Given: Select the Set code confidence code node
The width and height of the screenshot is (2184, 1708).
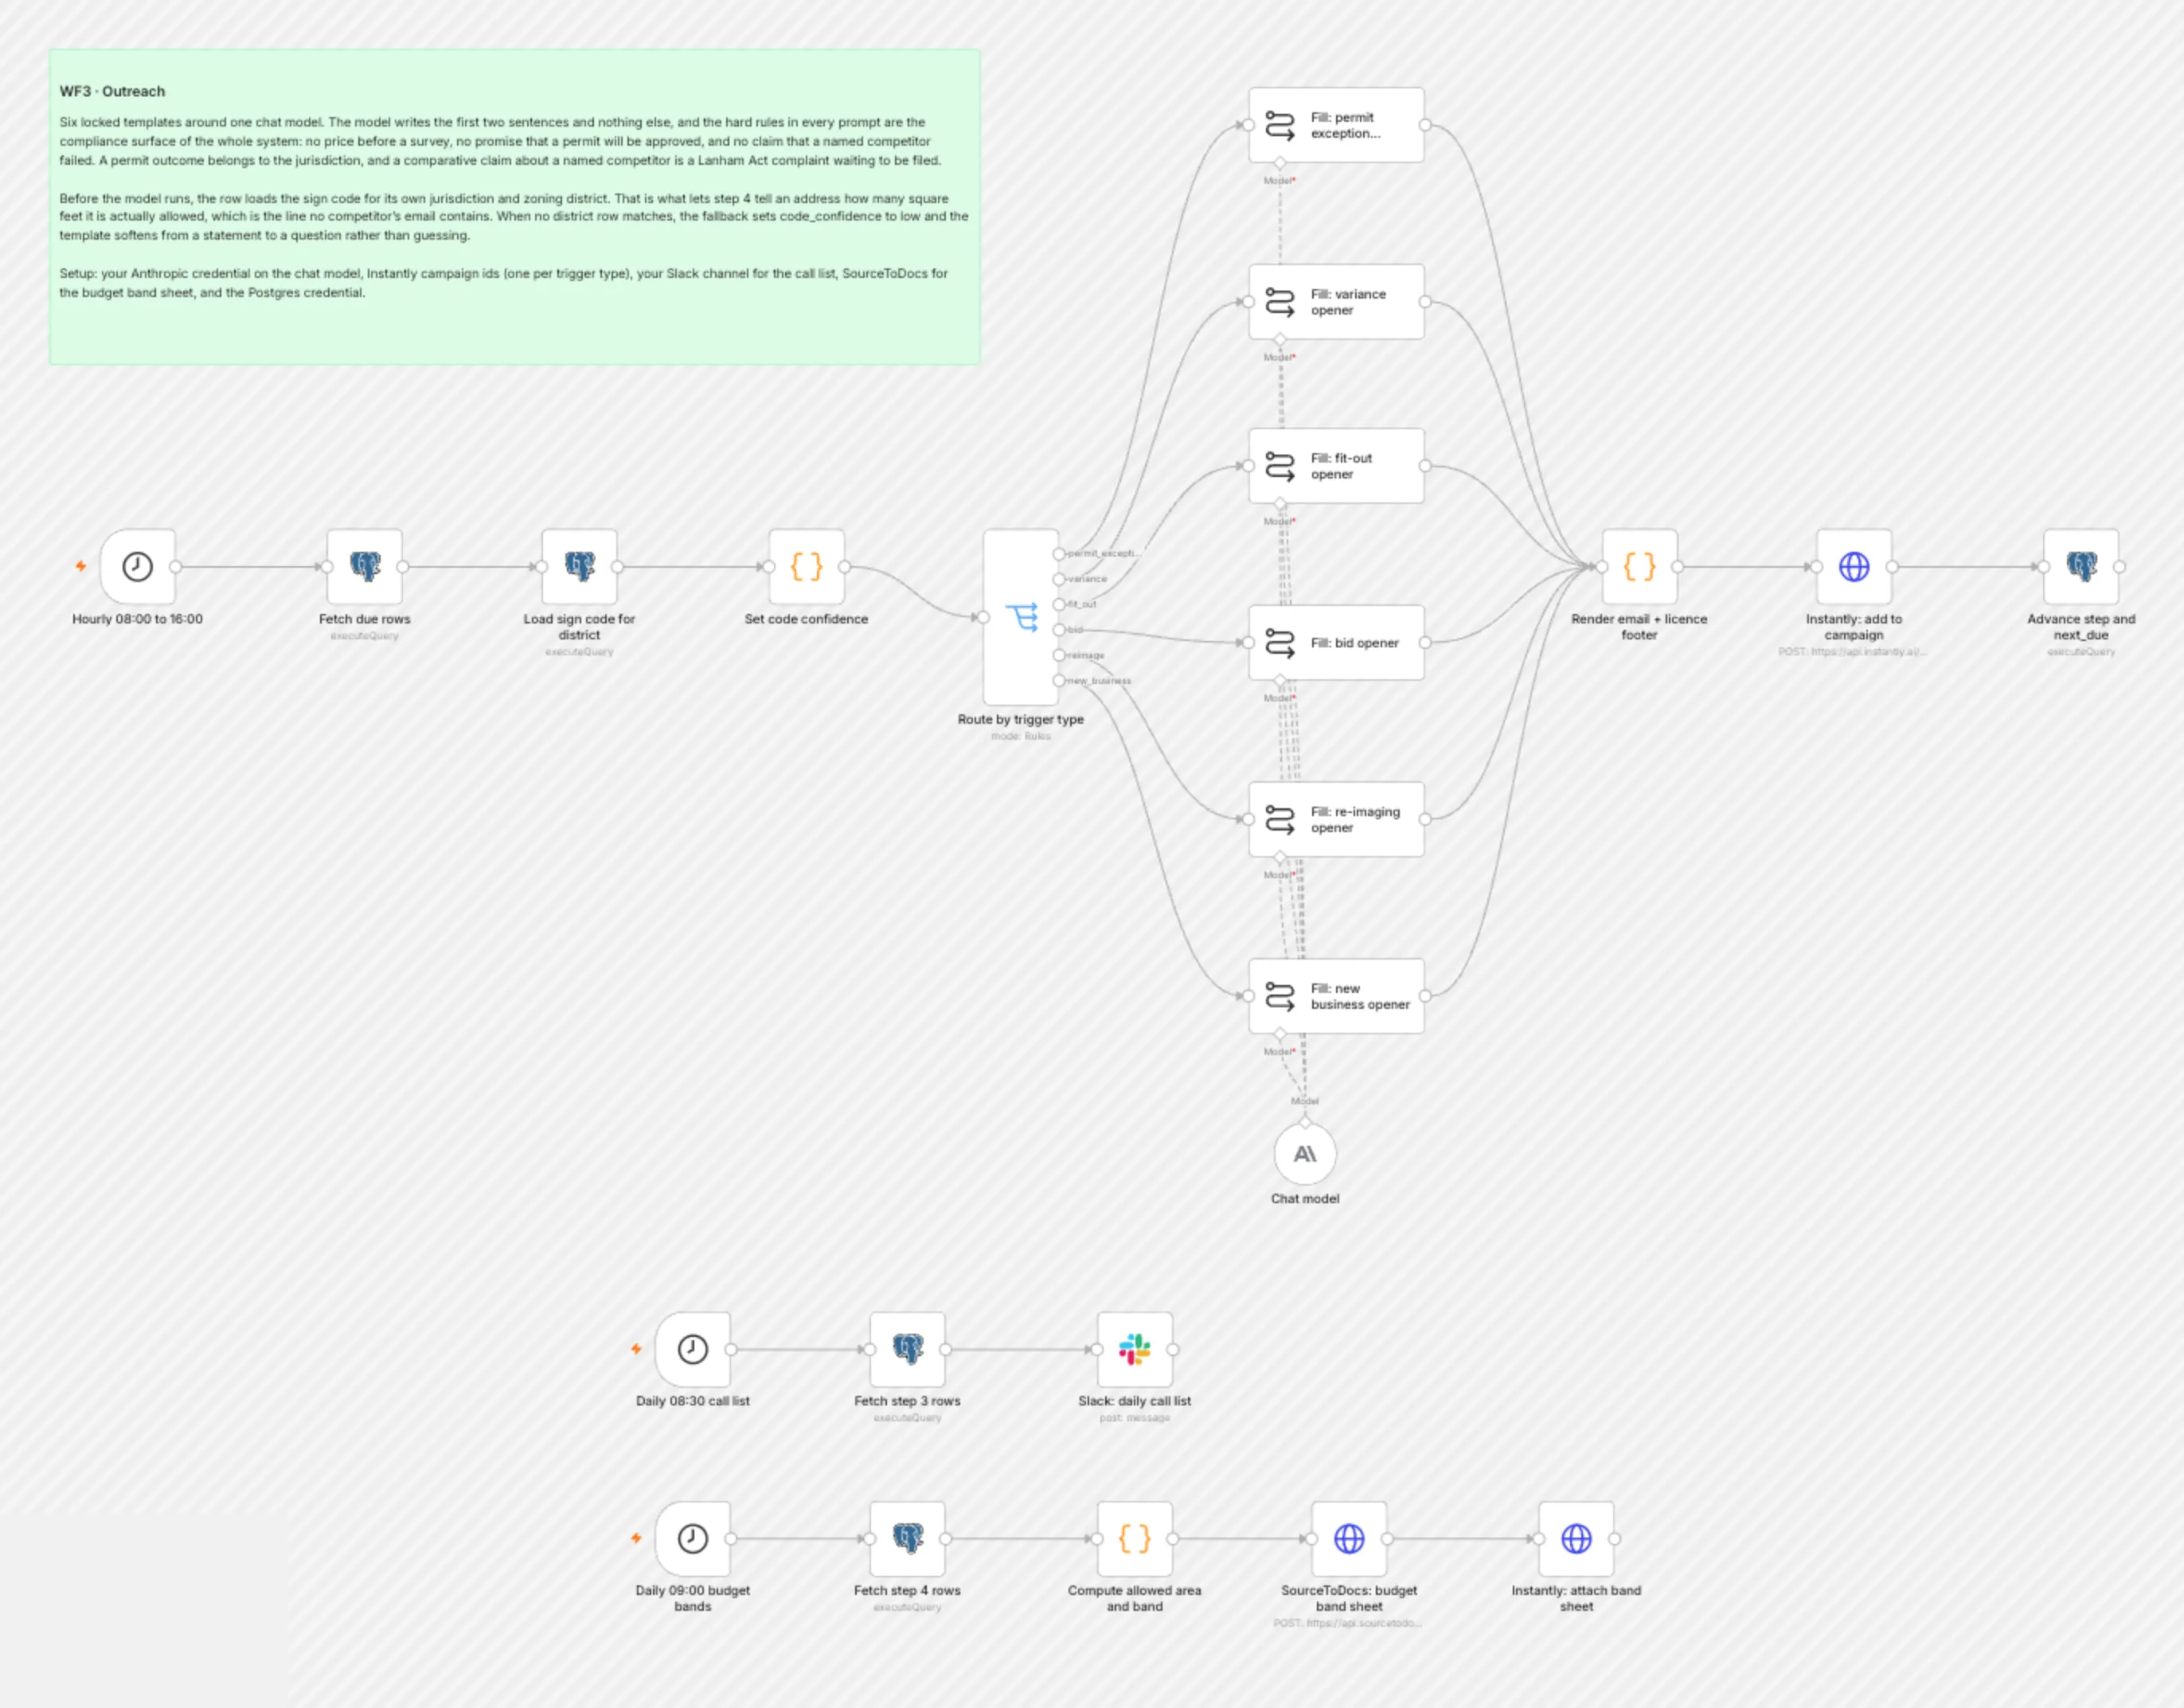Looking at the screenshot, I should click(x=806, y=566).
